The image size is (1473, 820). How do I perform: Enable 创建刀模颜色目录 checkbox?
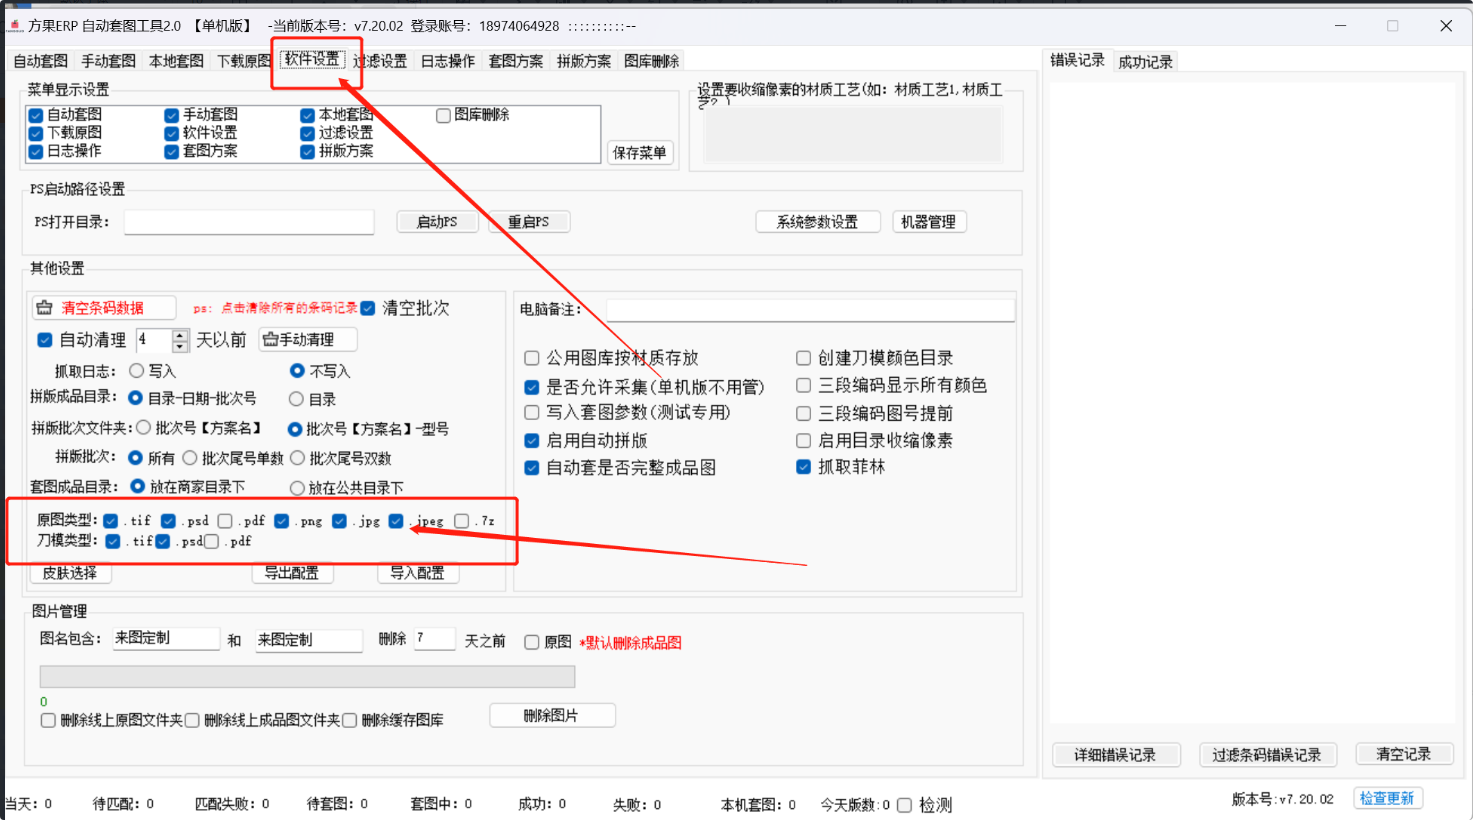(x=803, y=358)
